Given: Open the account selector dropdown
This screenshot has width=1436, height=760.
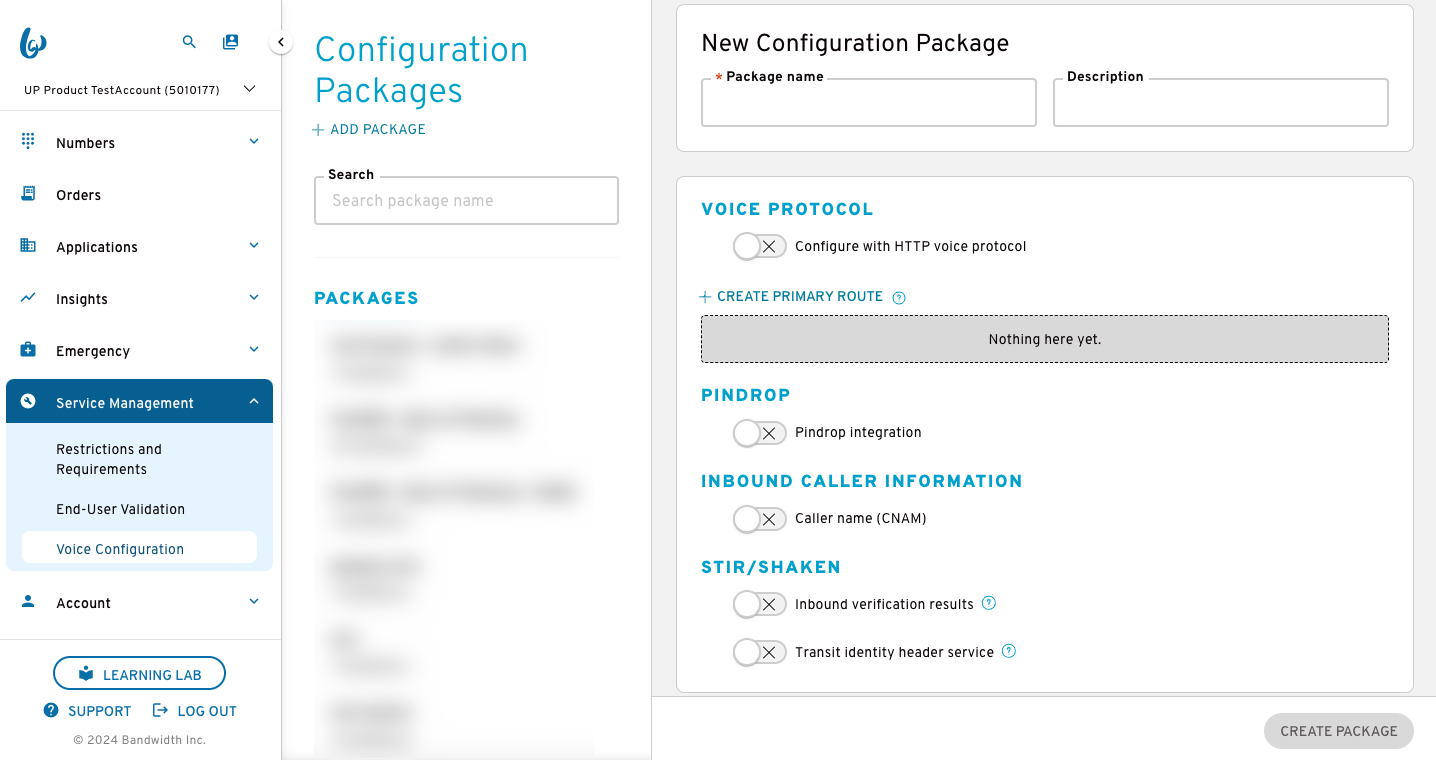Looking at the screenshot, I should 250,89.
